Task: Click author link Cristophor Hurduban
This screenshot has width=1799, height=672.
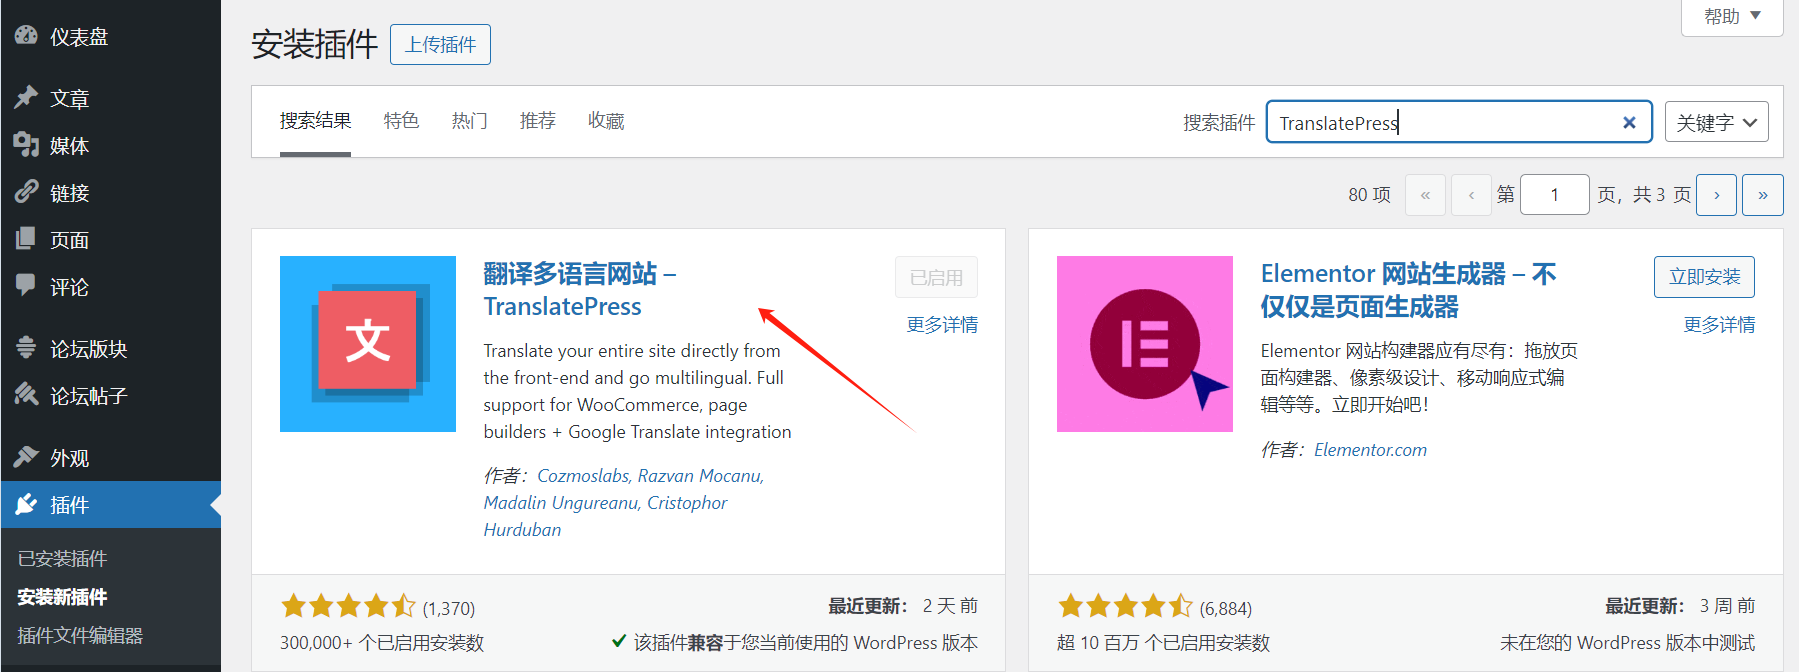Action: tap(605, 516)
